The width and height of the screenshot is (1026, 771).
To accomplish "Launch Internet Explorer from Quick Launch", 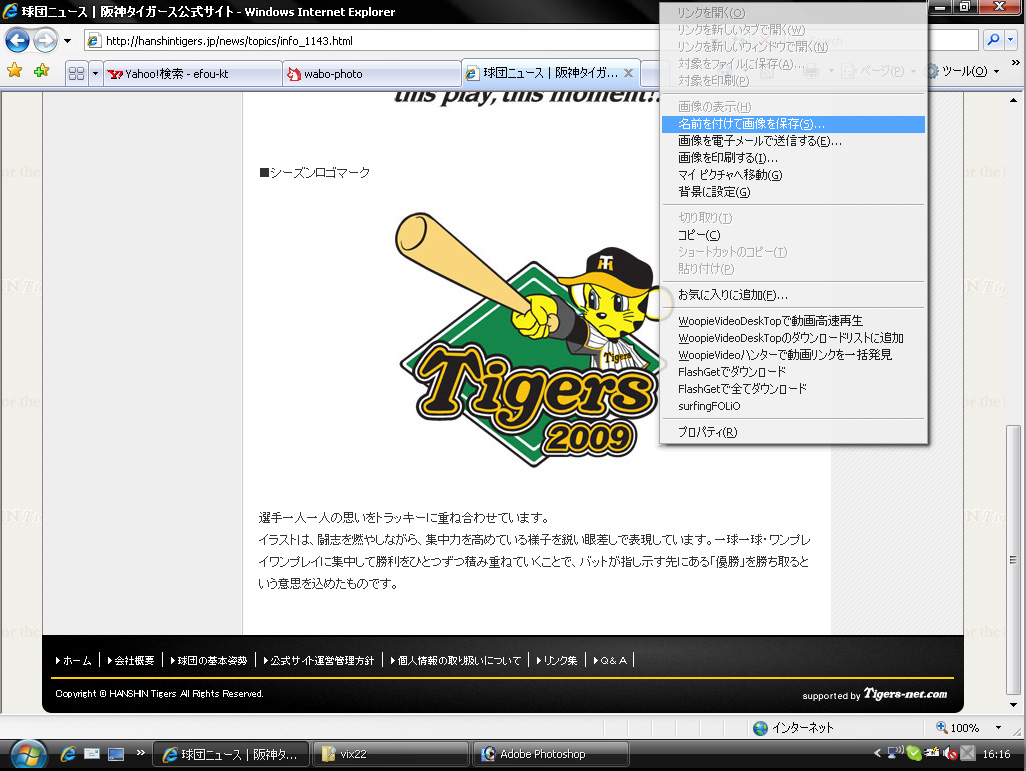I will tap(67, 754).
